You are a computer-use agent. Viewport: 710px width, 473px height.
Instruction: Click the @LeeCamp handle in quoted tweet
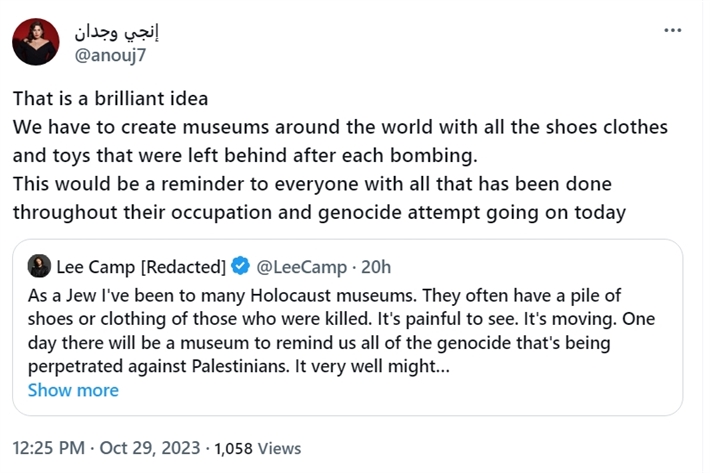[x=303, y=266]
